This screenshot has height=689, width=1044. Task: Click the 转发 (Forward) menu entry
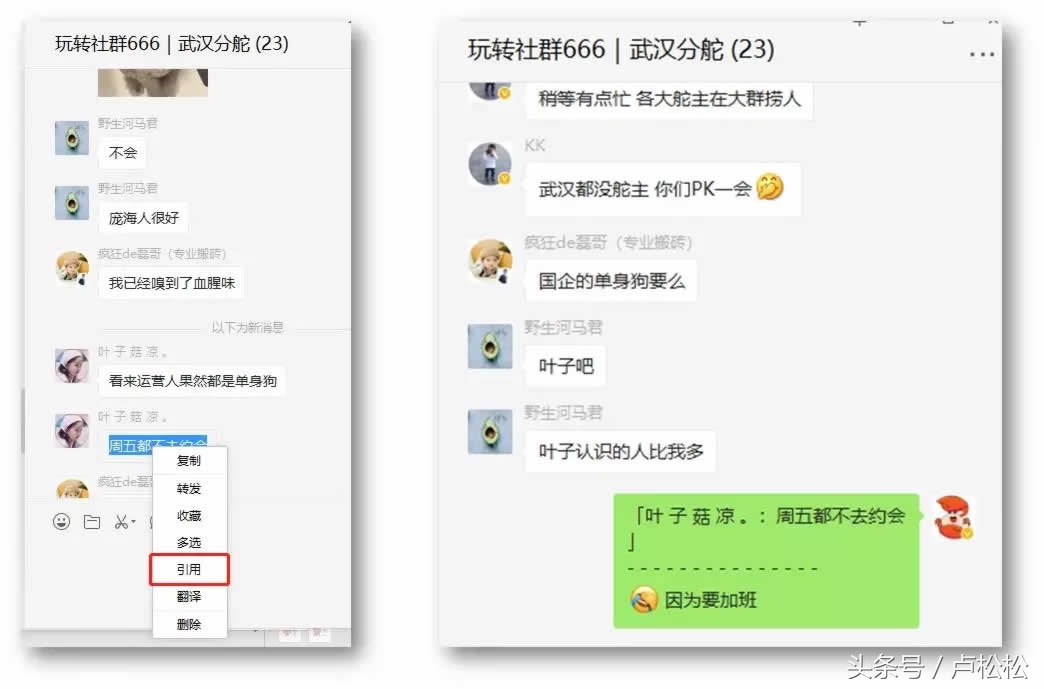pos(189,488)
